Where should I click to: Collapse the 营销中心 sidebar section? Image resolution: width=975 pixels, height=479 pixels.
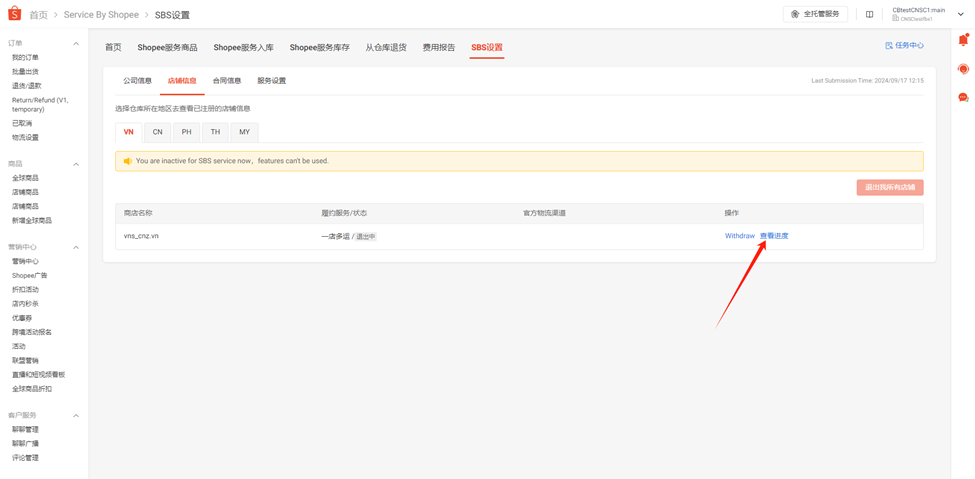(x=76, y=247)
